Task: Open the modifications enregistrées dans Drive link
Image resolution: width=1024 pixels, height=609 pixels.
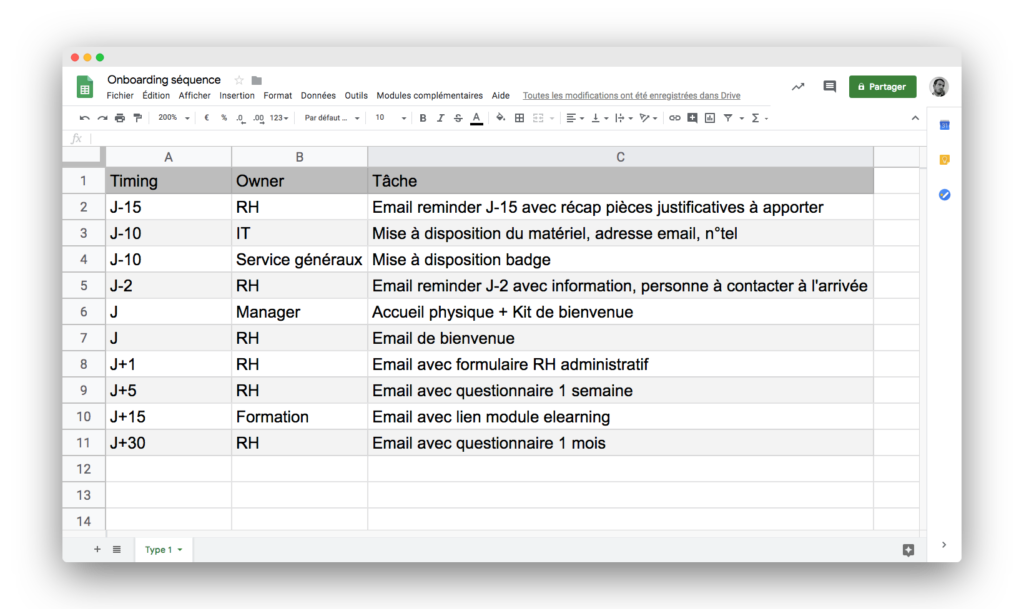Action: [632, 95]
